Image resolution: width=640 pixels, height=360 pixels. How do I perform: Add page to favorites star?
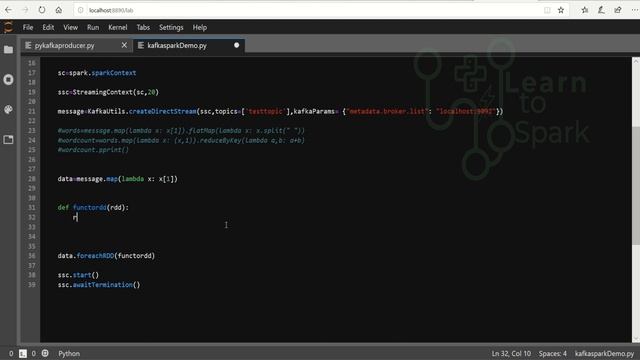pyautogui.click(x=561, y=10)
